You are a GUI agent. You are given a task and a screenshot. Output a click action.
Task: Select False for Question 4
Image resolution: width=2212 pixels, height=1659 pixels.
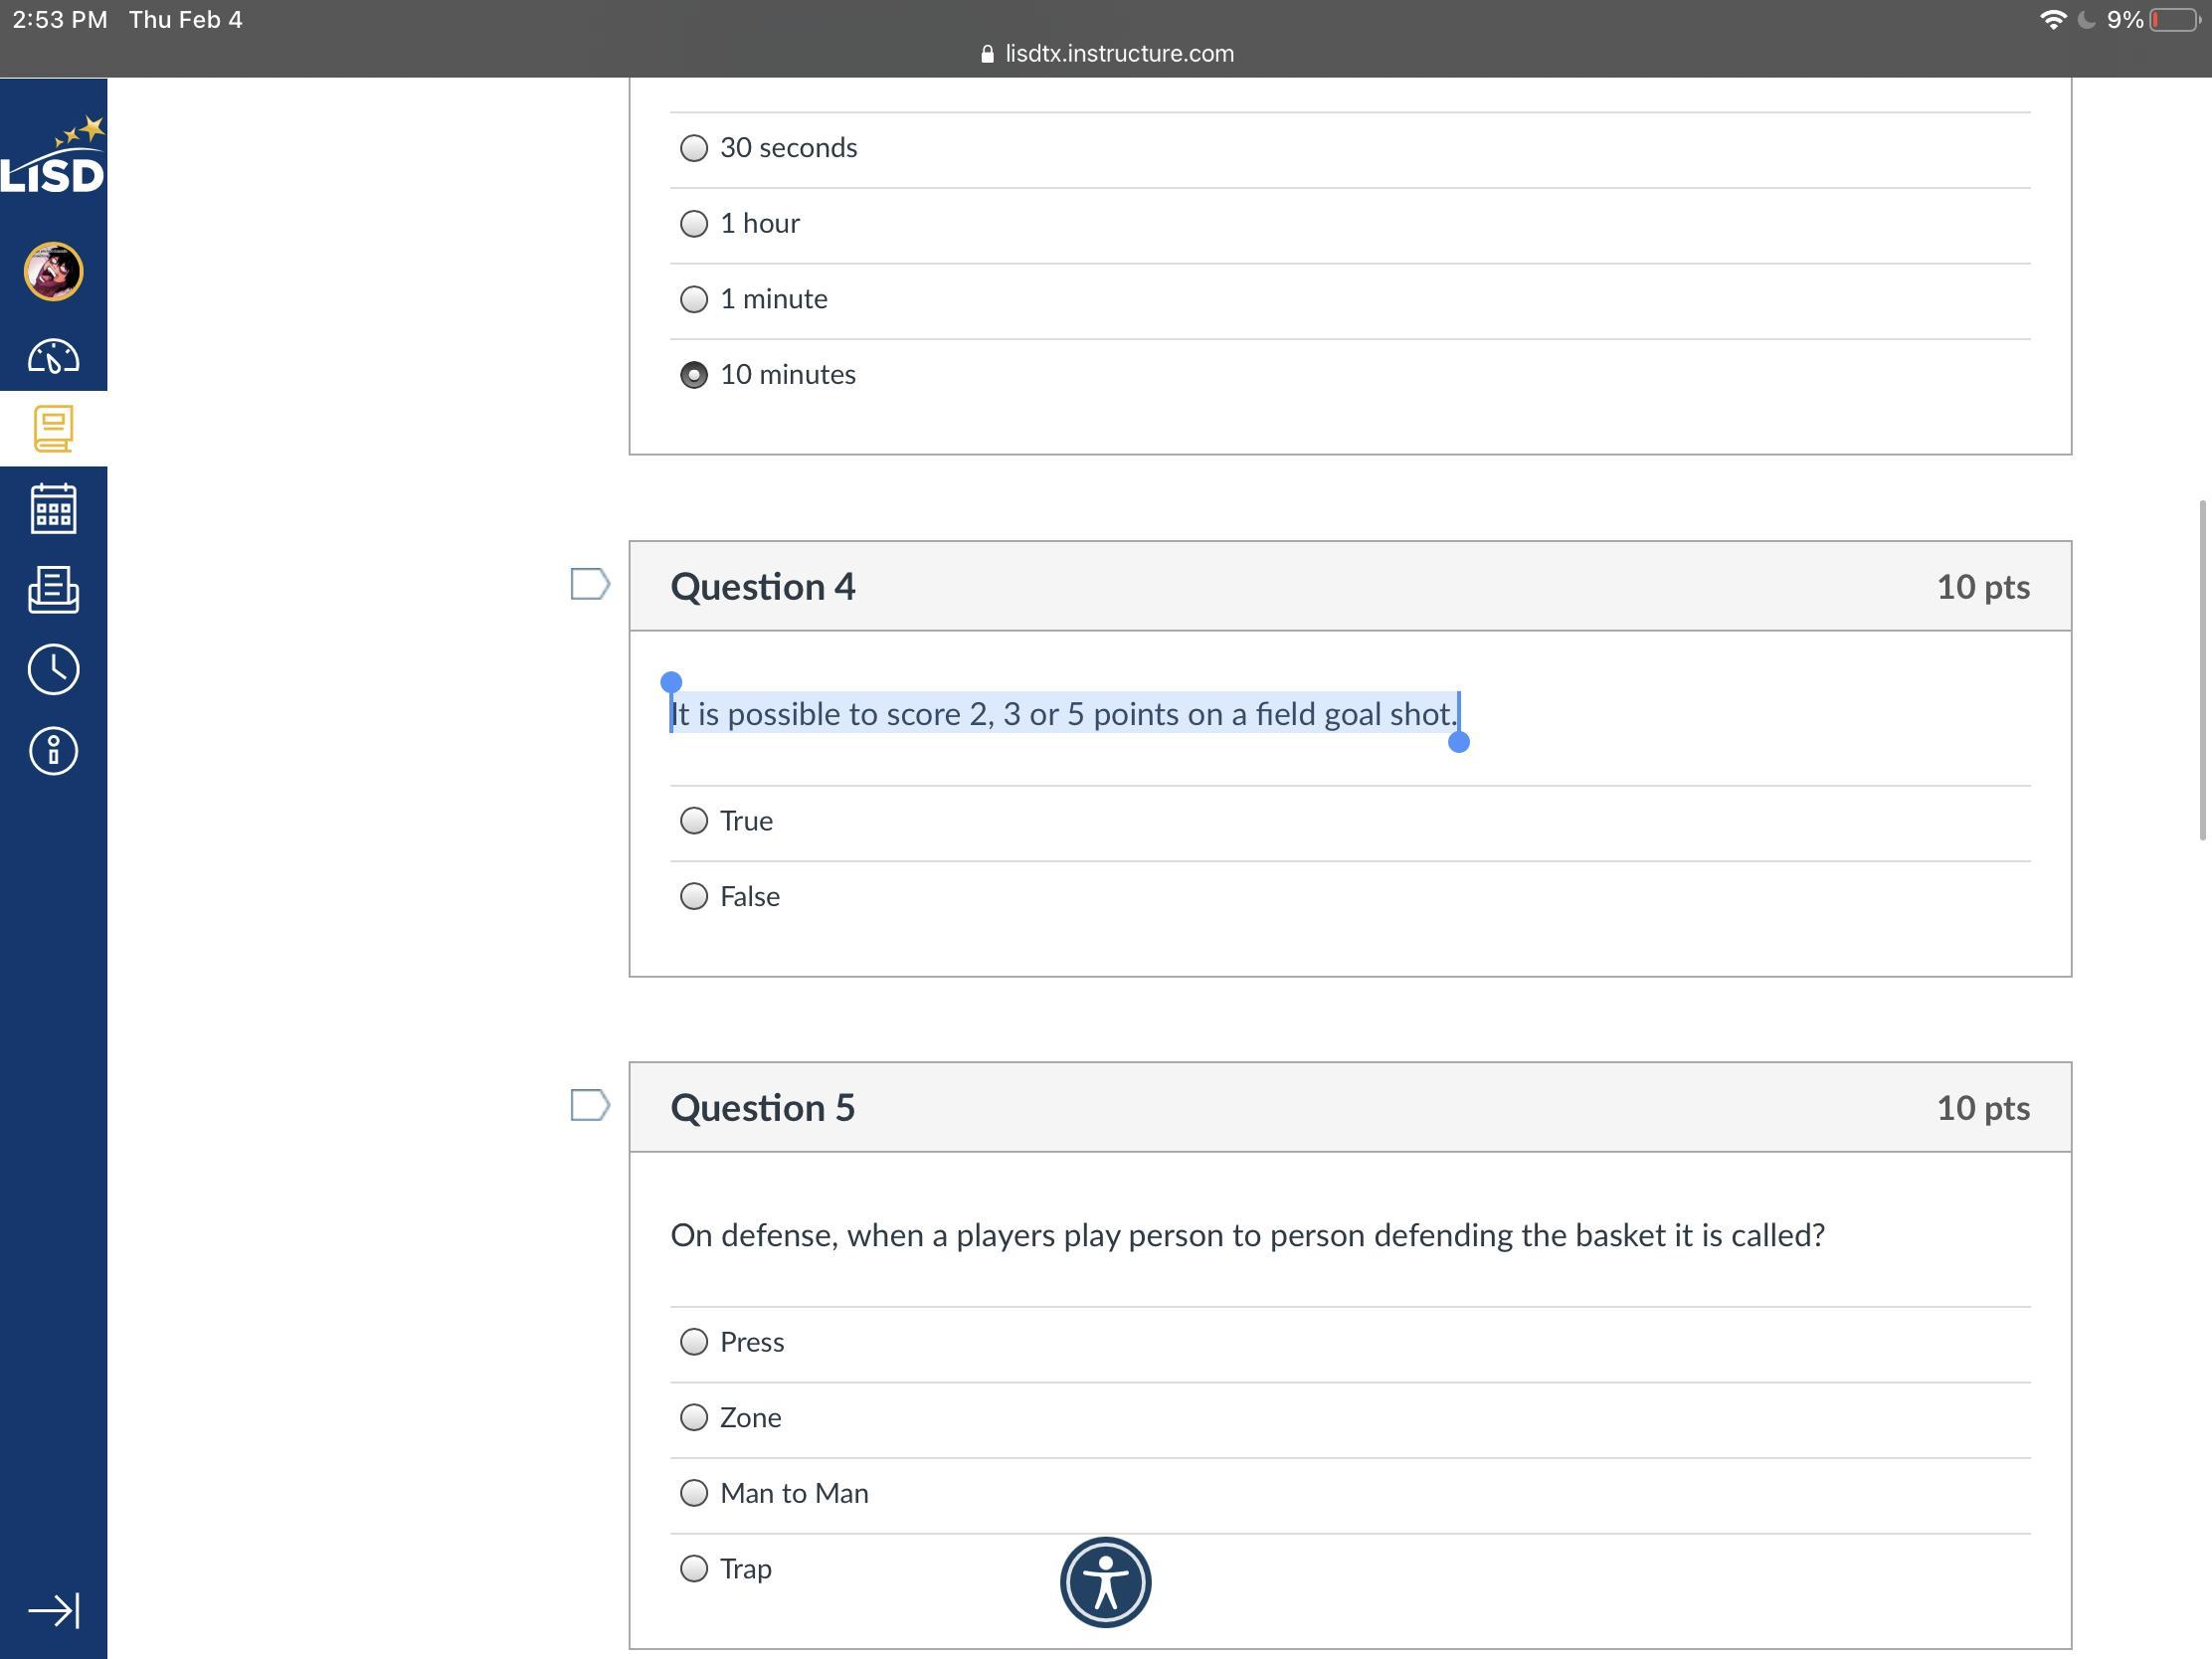[693, 896]
